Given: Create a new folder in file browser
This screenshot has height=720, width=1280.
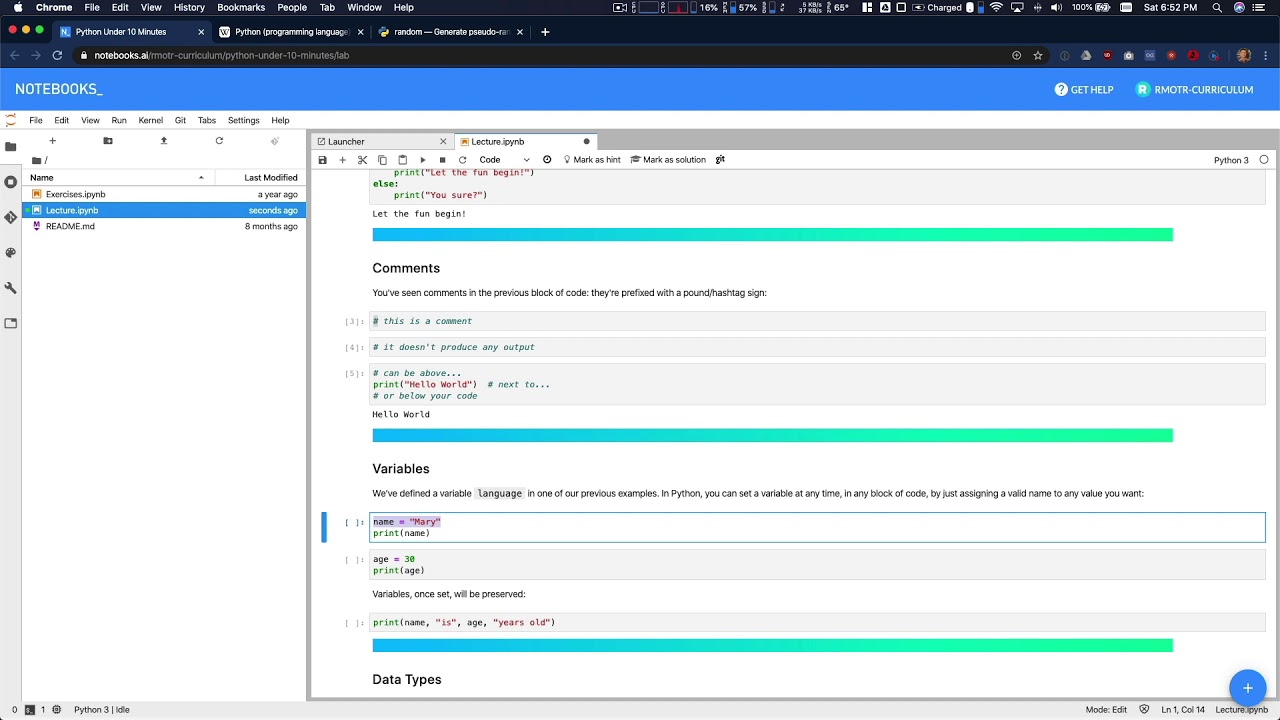Looking at the screenshot, I should click(x=108, y=141).
